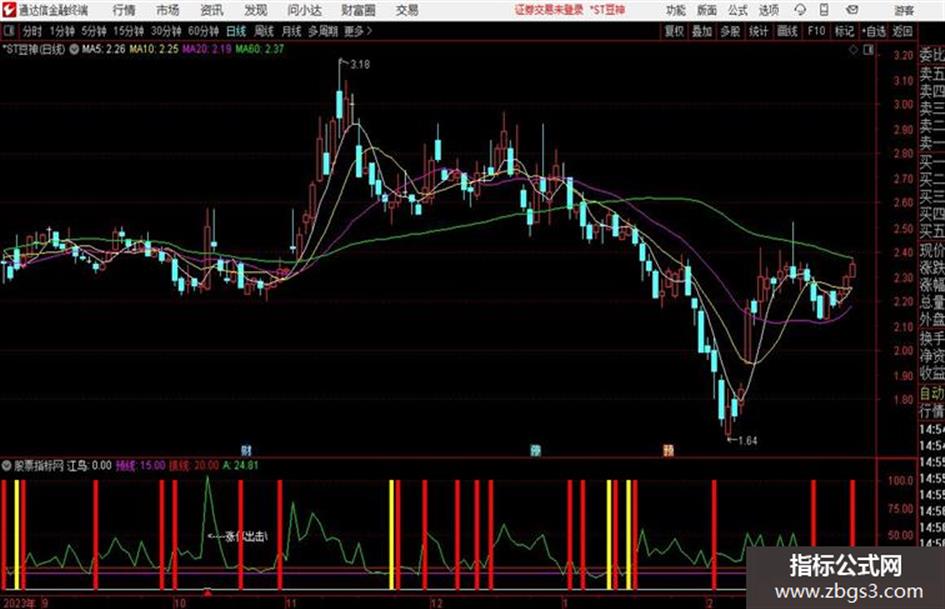Click the MA5: 2.26 indicator value
The width and height of the screenshot is (945, 609).
coord(103,49)
